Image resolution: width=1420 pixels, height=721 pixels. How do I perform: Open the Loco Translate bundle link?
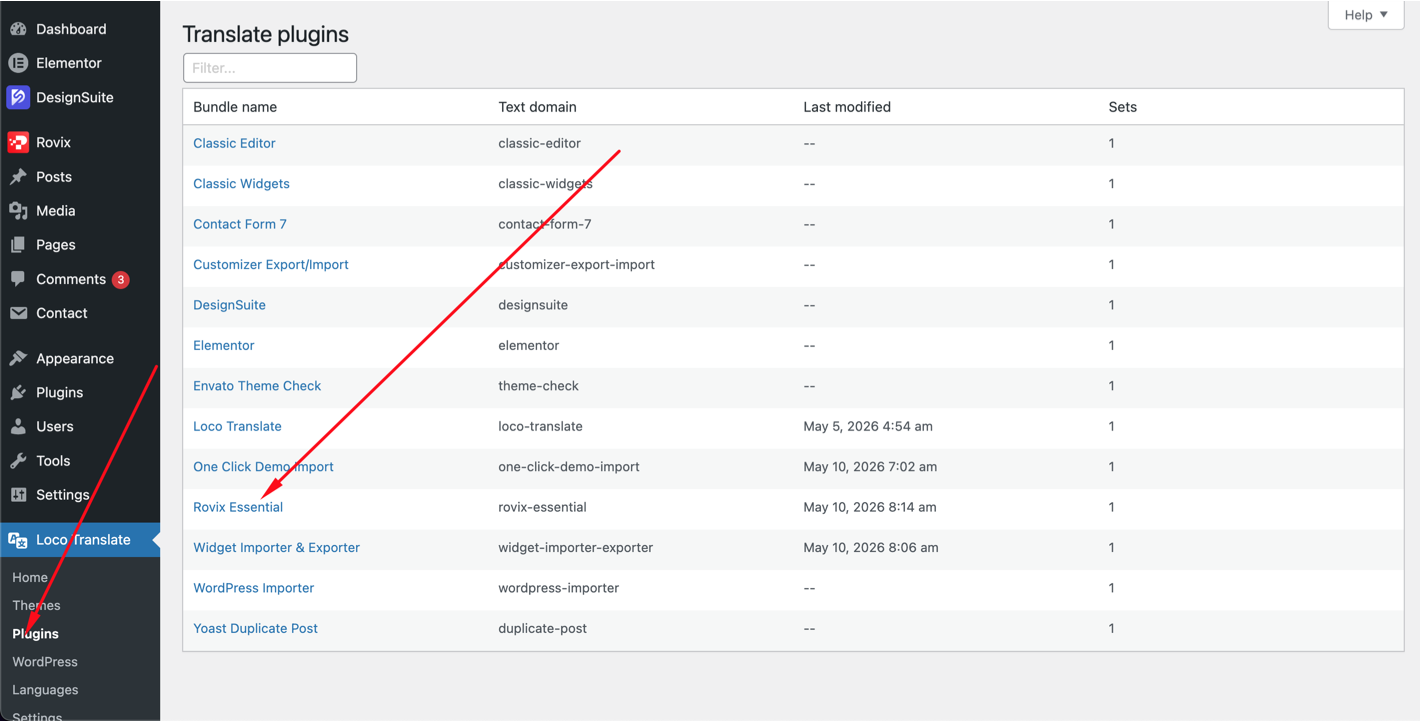pyautogui.click(x=237, y=426)
